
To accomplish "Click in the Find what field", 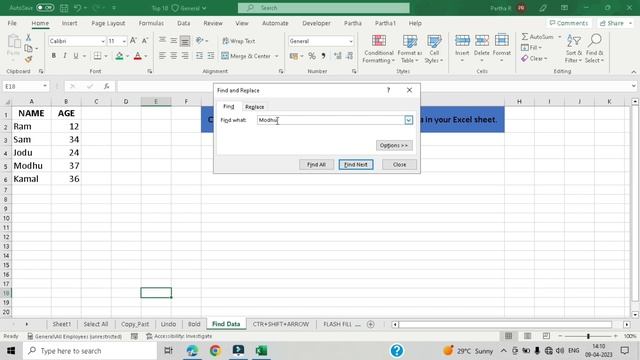I will click(x=331, y=120).
